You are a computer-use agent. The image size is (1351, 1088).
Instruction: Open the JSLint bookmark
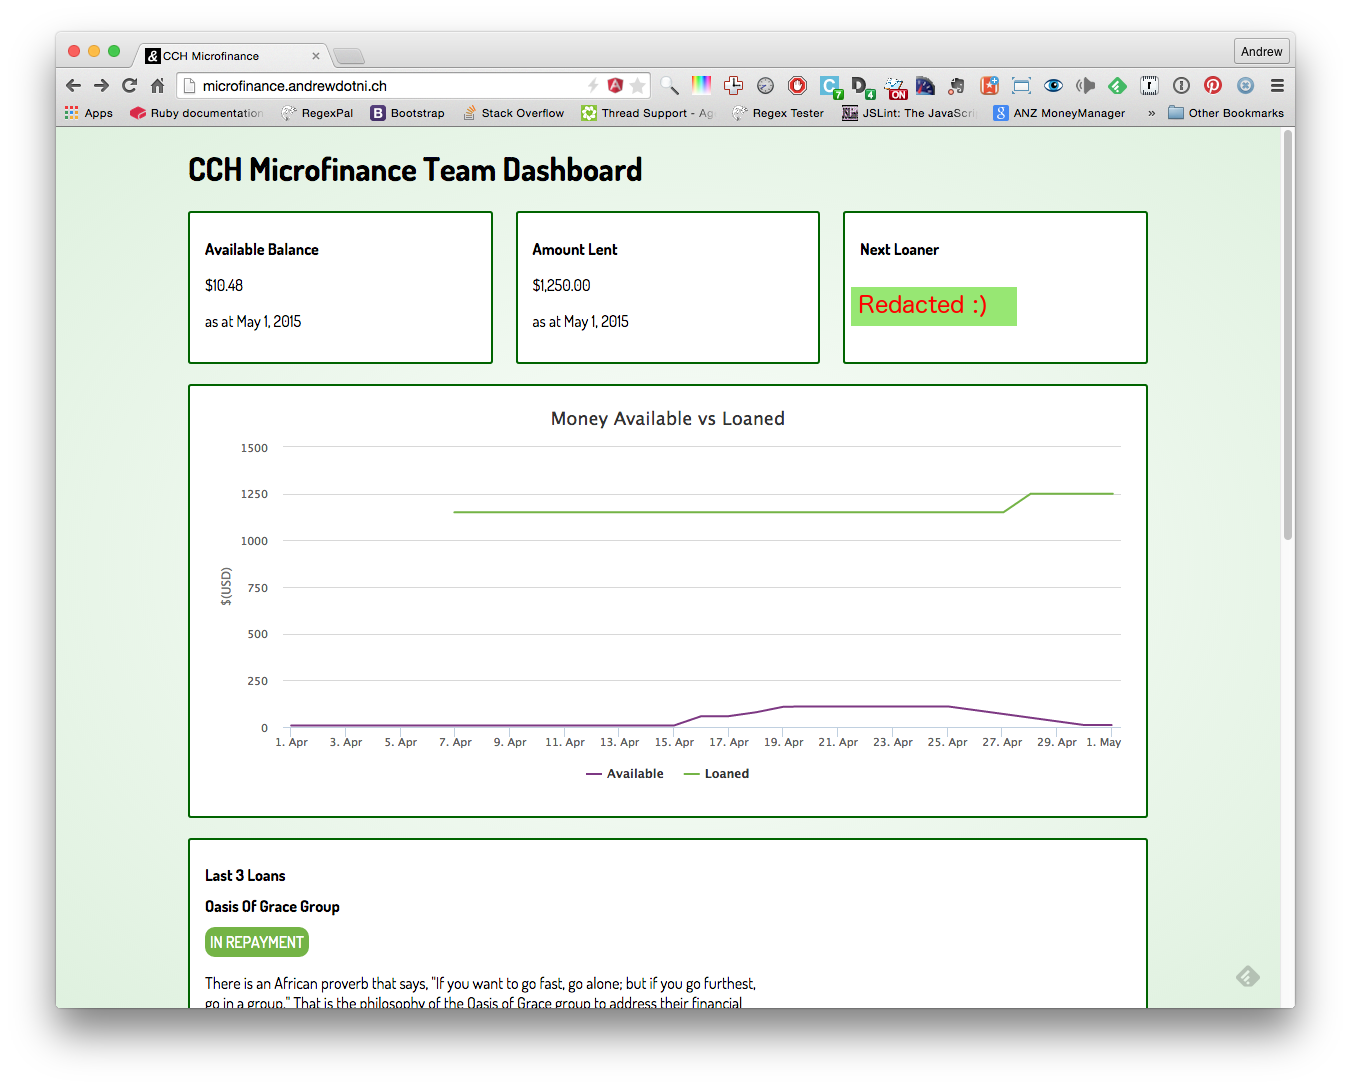tap(909, 113)
